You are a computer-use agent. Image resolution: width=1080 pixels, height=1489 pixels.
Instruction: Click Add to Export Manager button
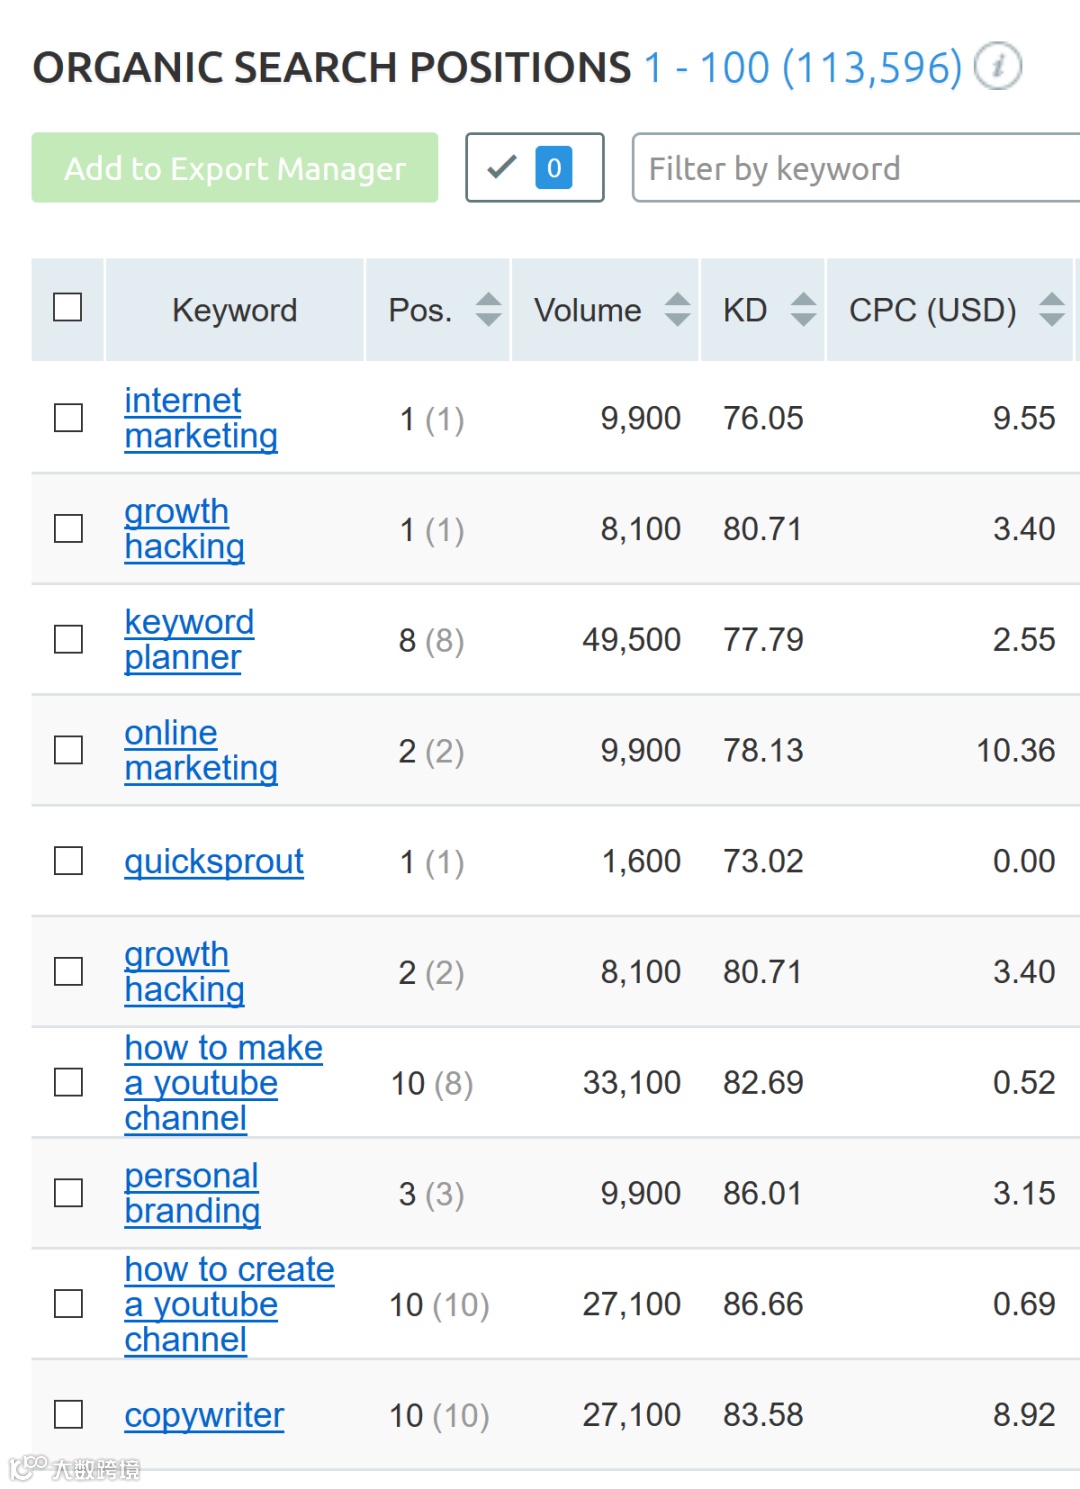click(x=235, y=168)
